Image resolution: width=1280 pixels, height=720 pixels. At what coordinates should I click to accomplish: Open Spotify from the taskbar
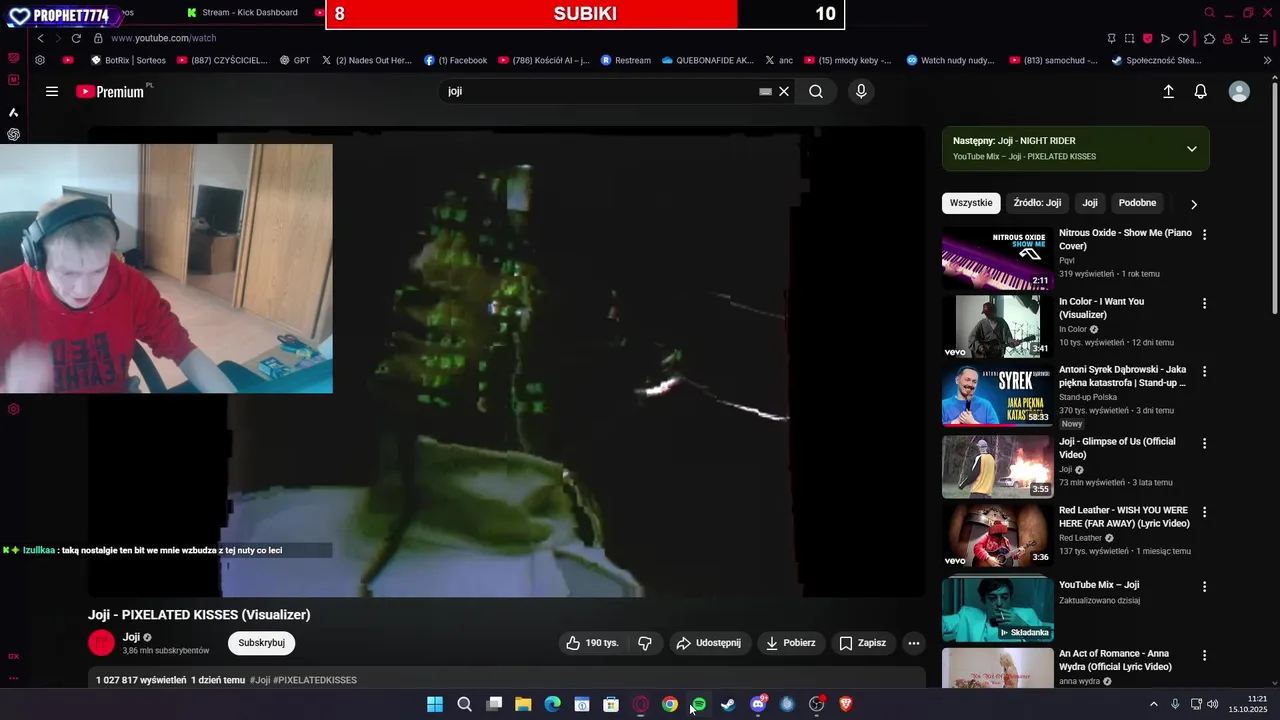point(699,704)
